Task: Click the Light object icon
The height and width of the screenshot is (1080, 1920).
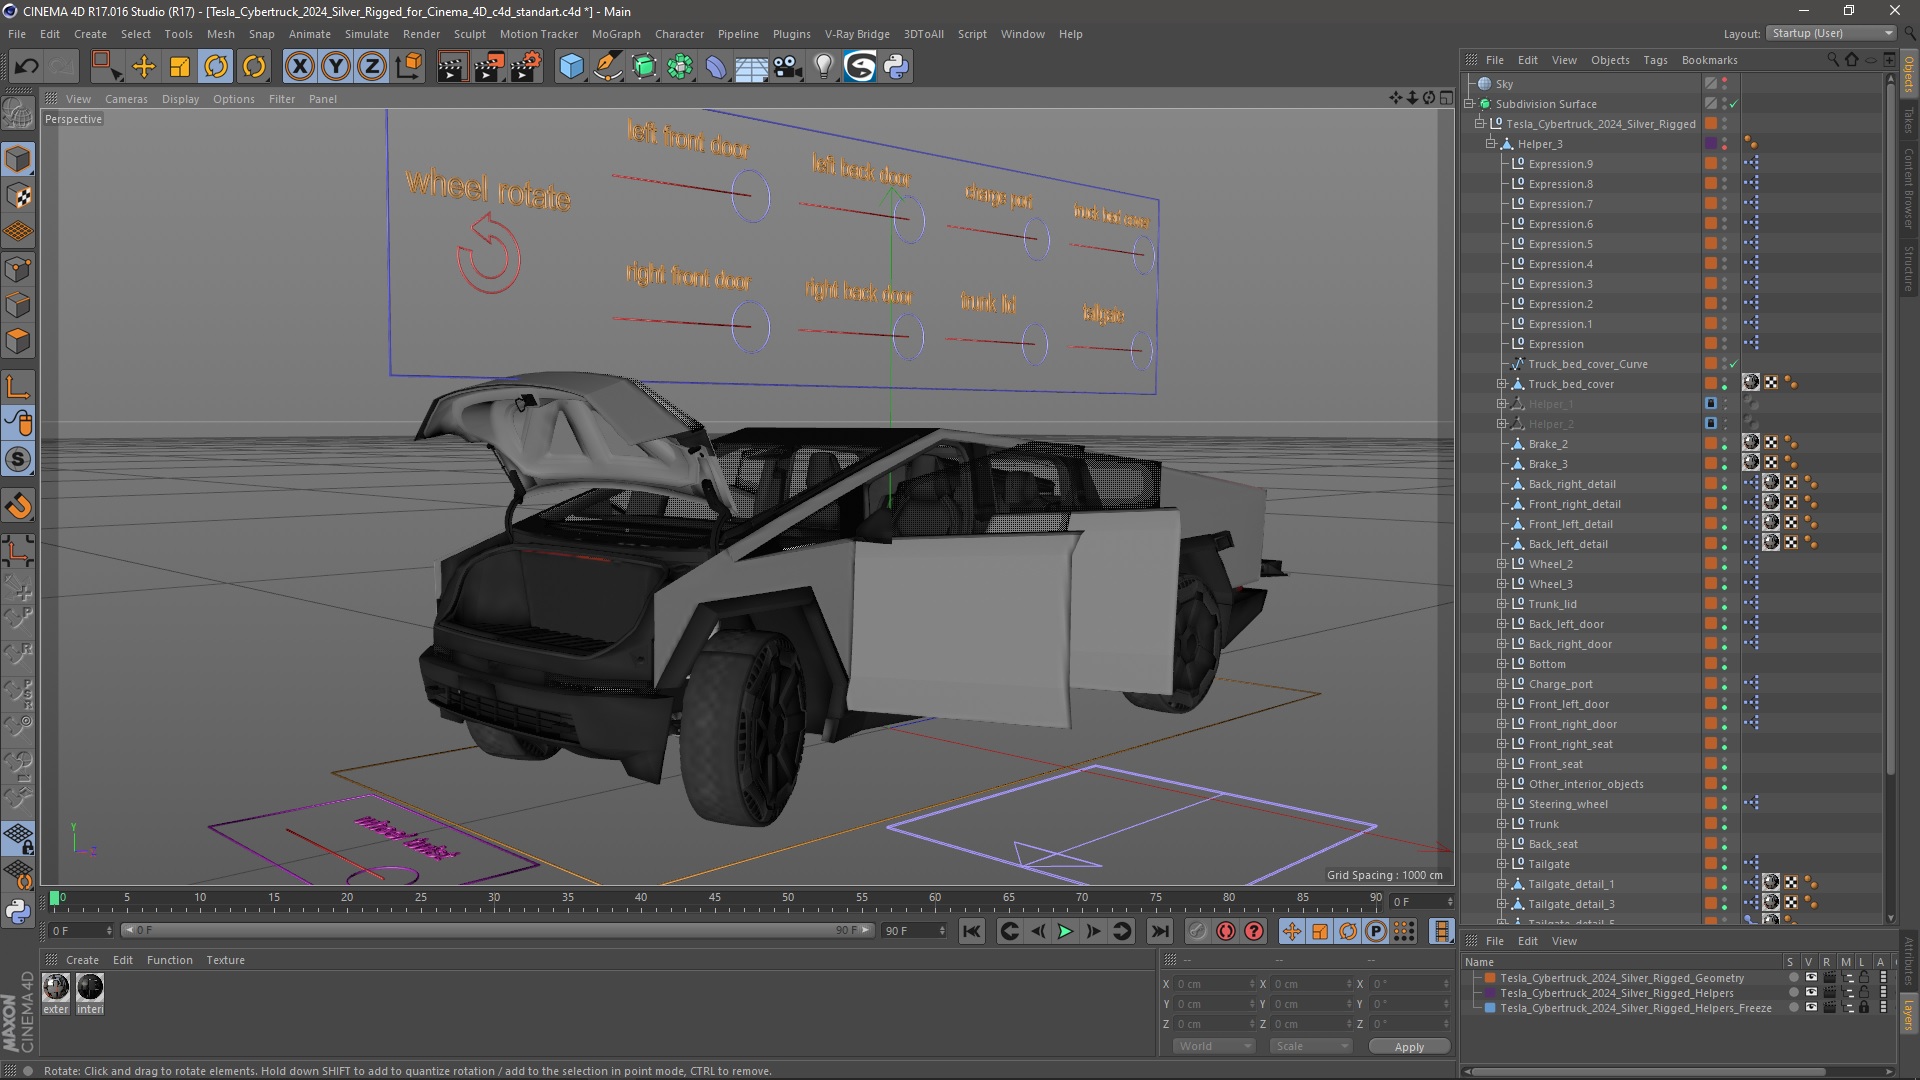Action: click(823, 67)
